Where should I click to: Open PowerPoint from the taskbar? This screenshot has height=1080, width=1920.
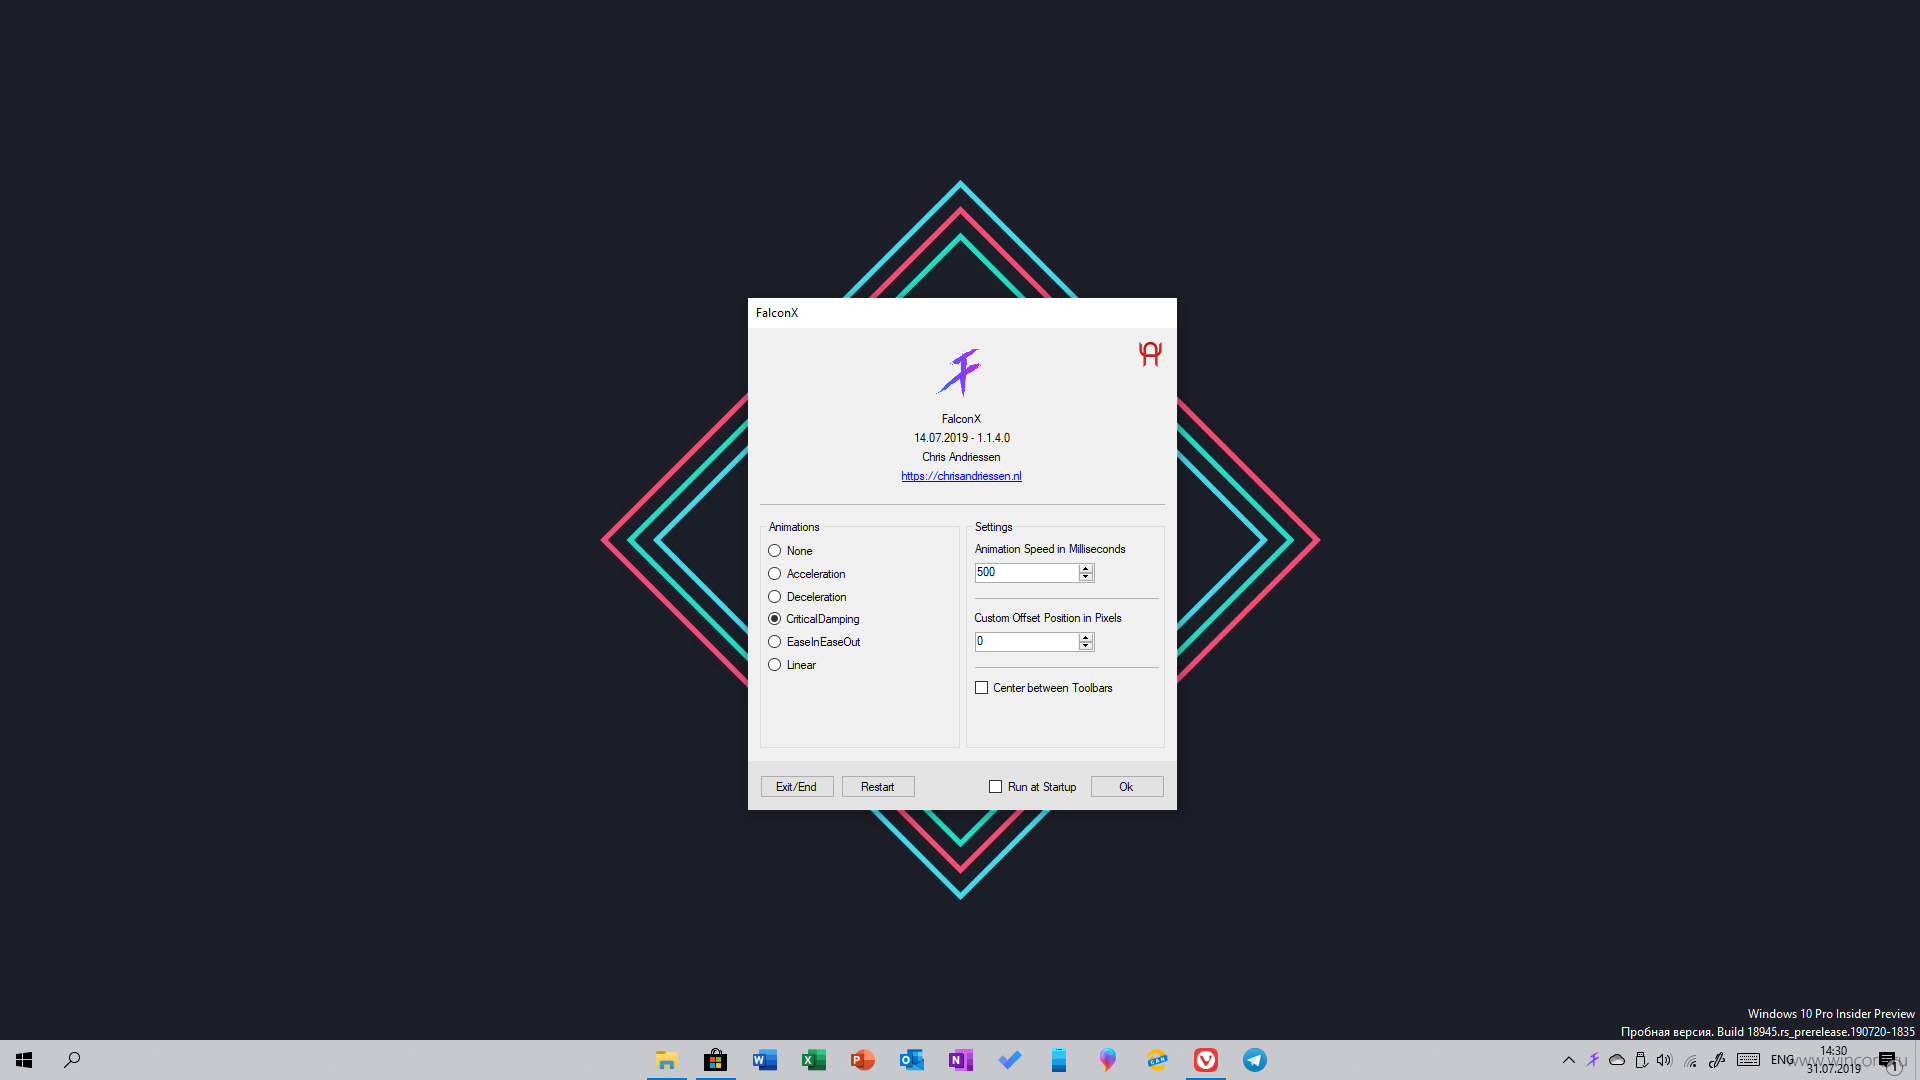(863, 1060)
